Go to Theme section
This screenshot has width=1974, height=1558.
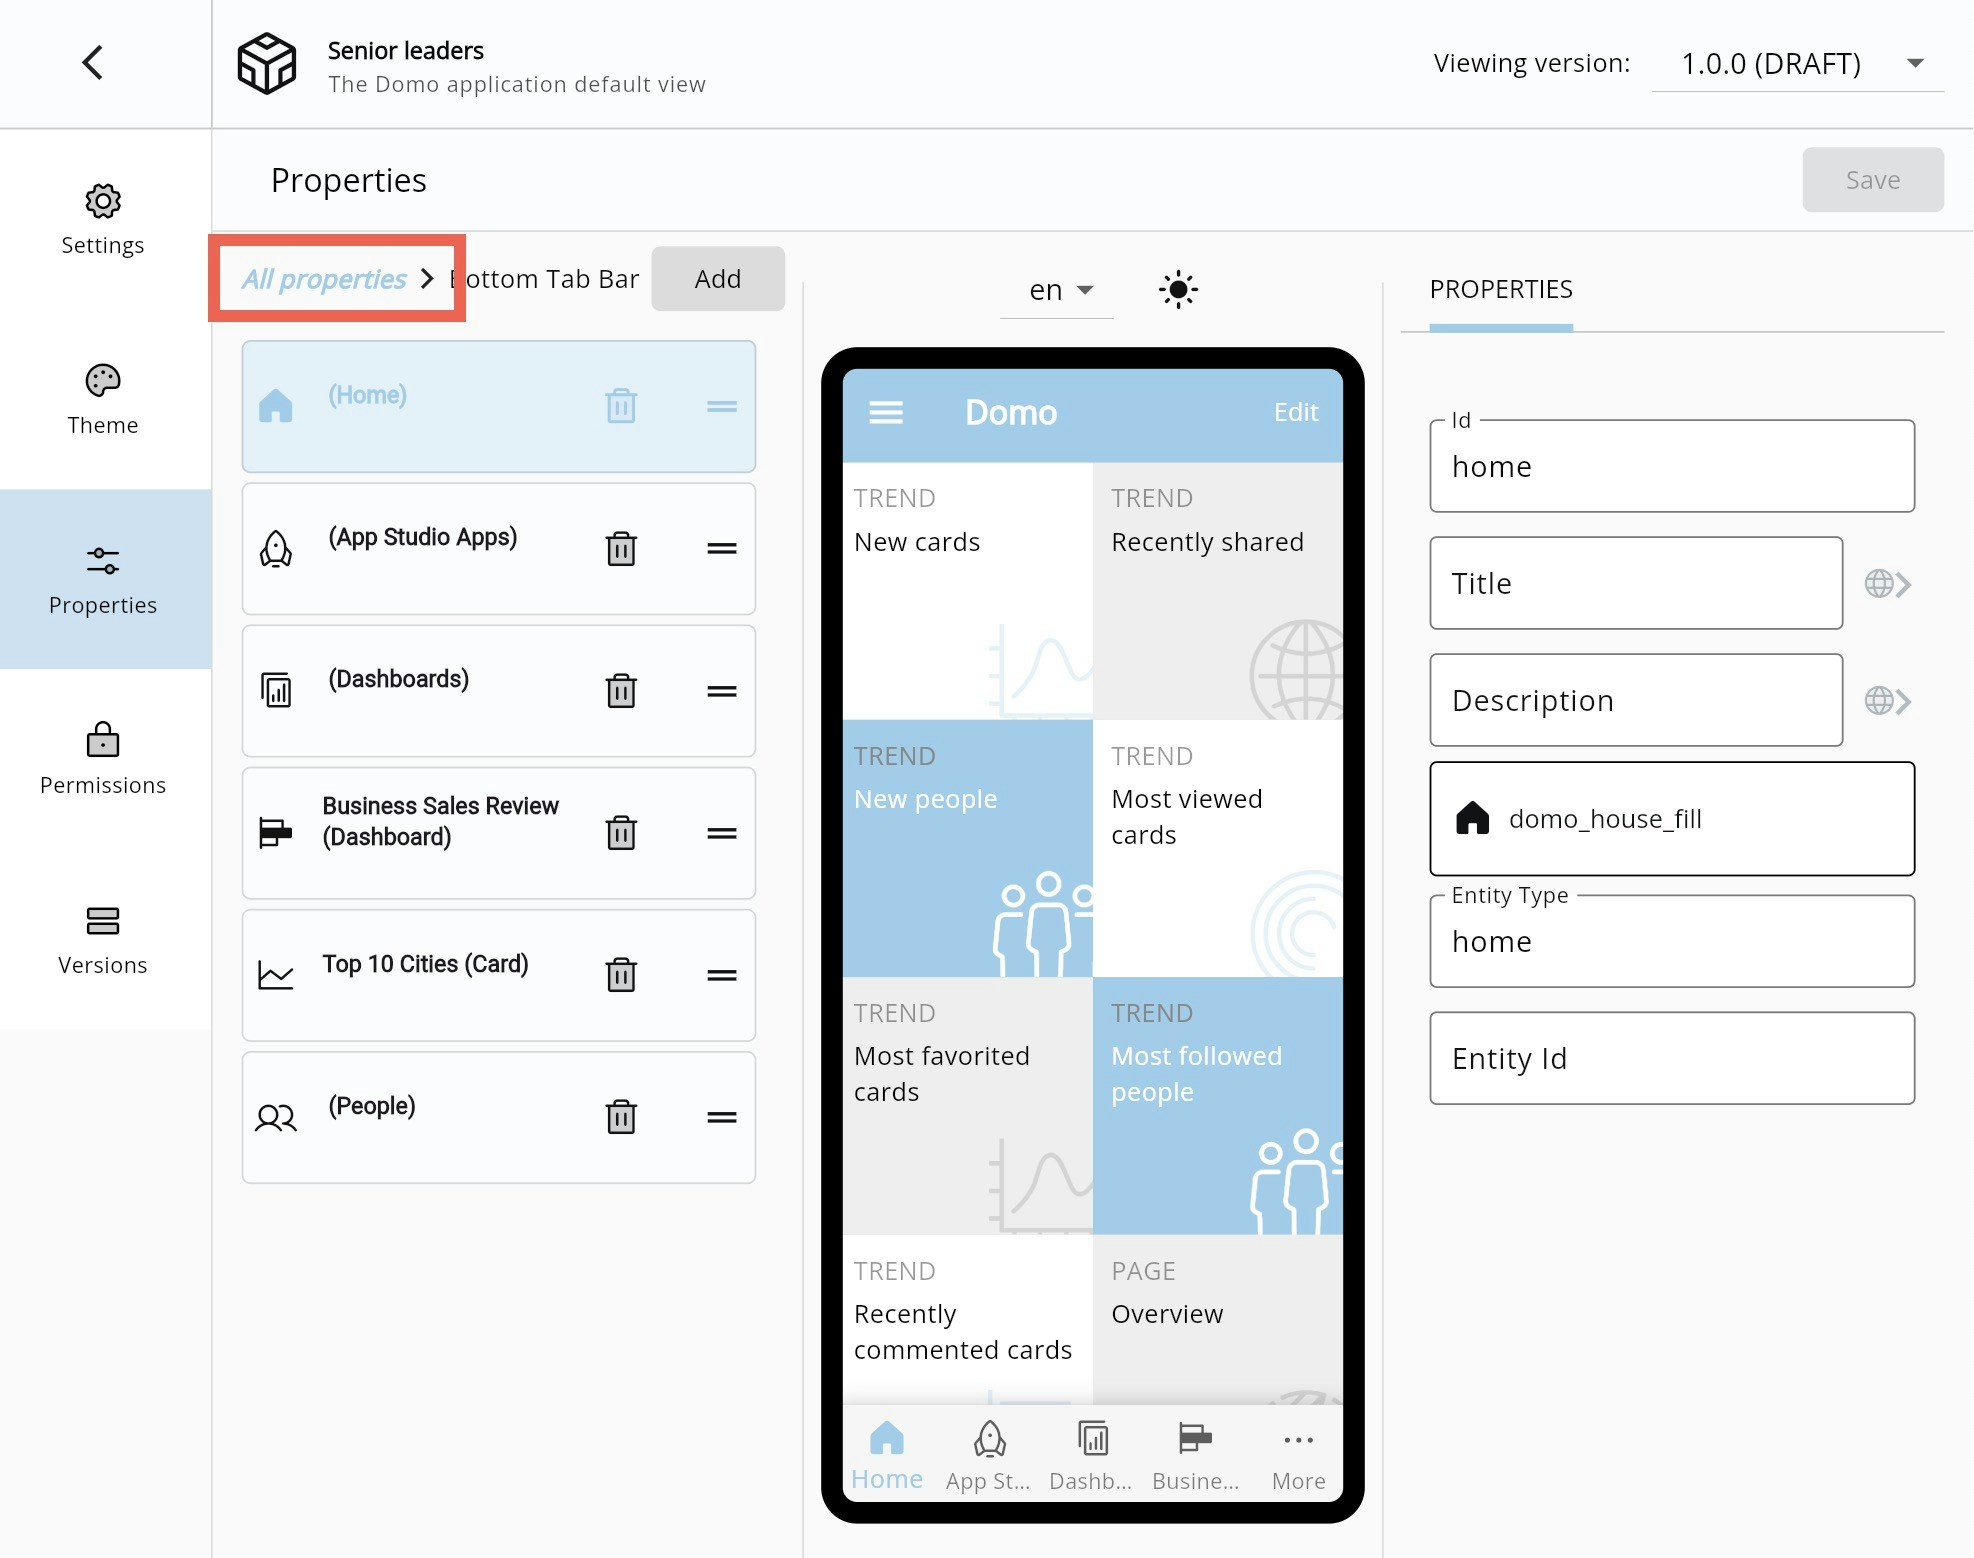103,400
